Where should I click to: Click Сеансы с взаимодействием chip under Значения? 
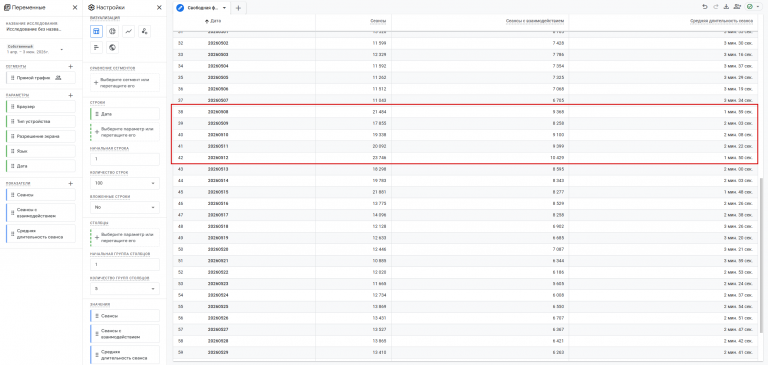tap(124, 334)
